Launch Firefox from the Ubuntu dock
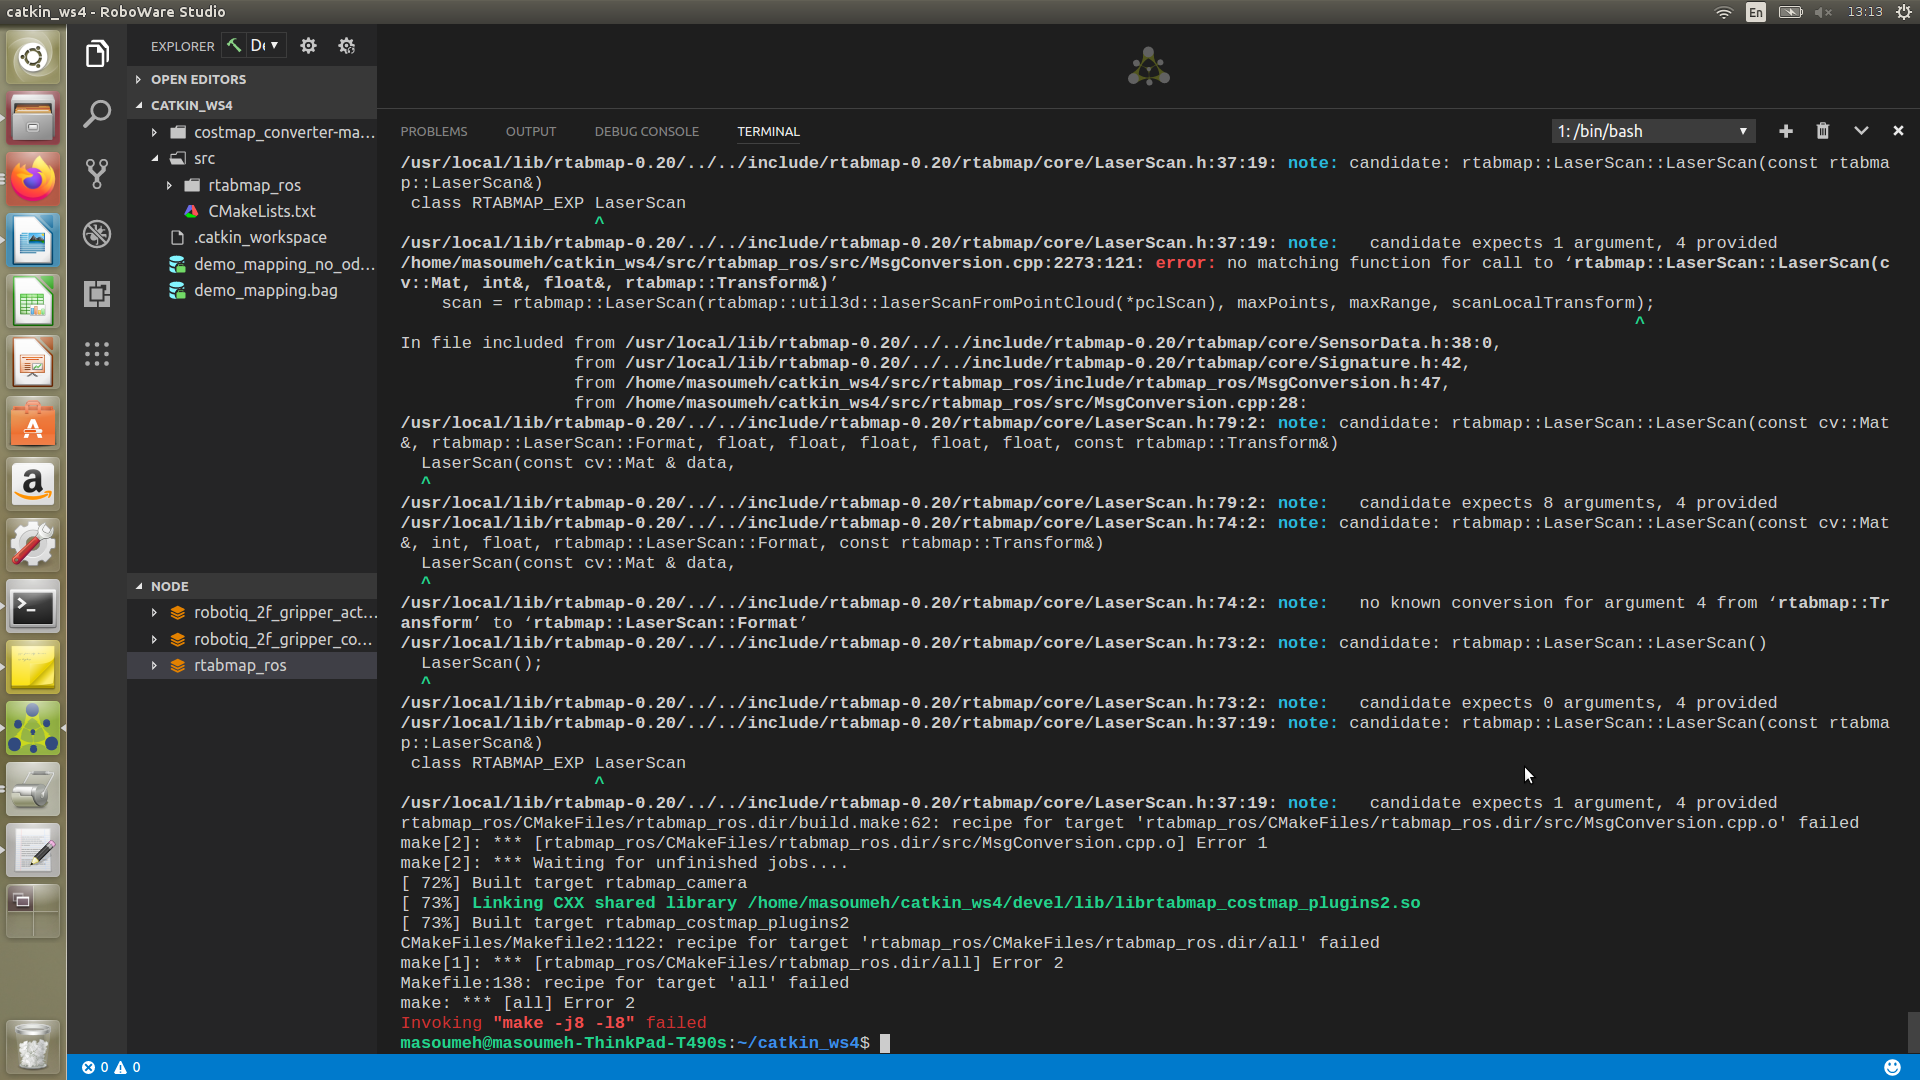The width and height of the screenshot is (1920, 1080). tap(33, 179)
